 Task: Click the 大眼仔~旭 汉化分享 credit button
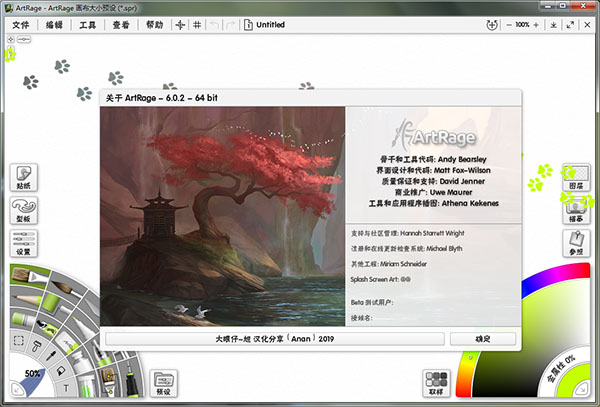[274, 339]
